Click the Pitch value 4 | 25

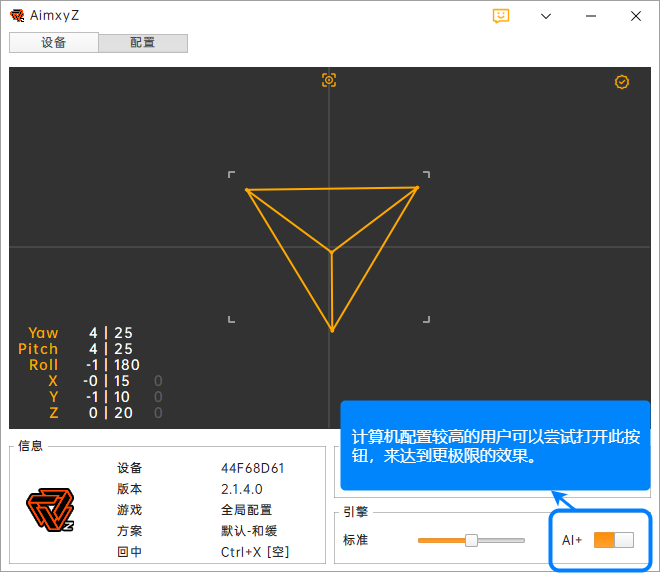[x=111, y=349]
